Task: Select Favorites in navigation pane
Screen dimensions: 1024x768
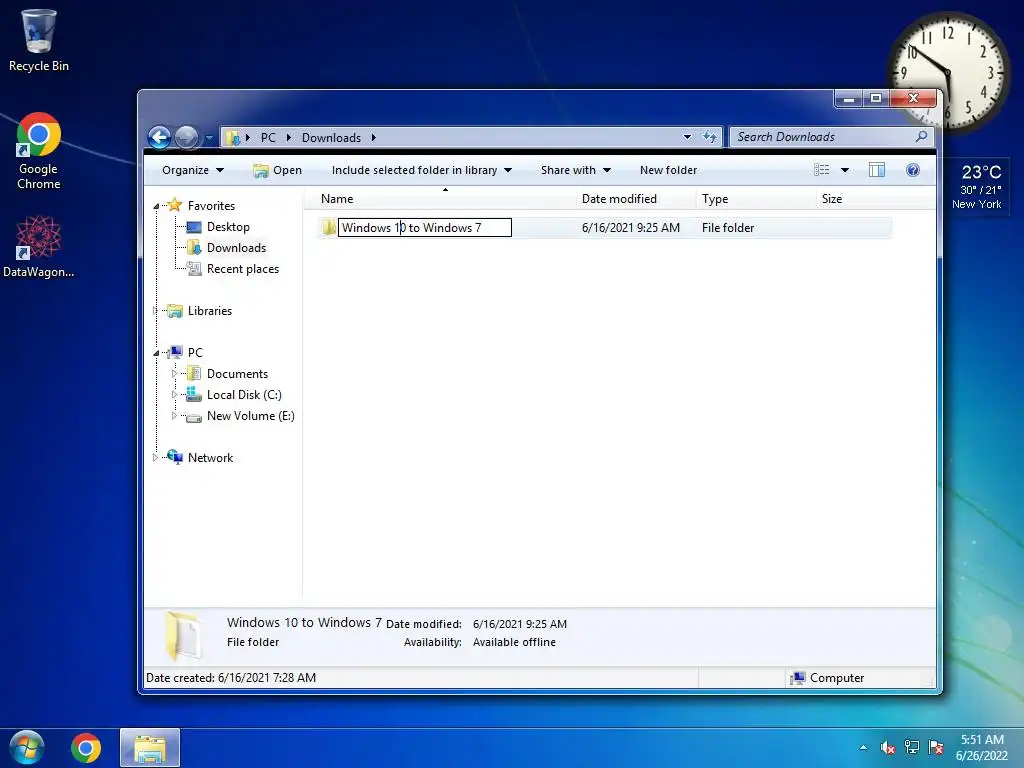Action: tap(211, 206)
